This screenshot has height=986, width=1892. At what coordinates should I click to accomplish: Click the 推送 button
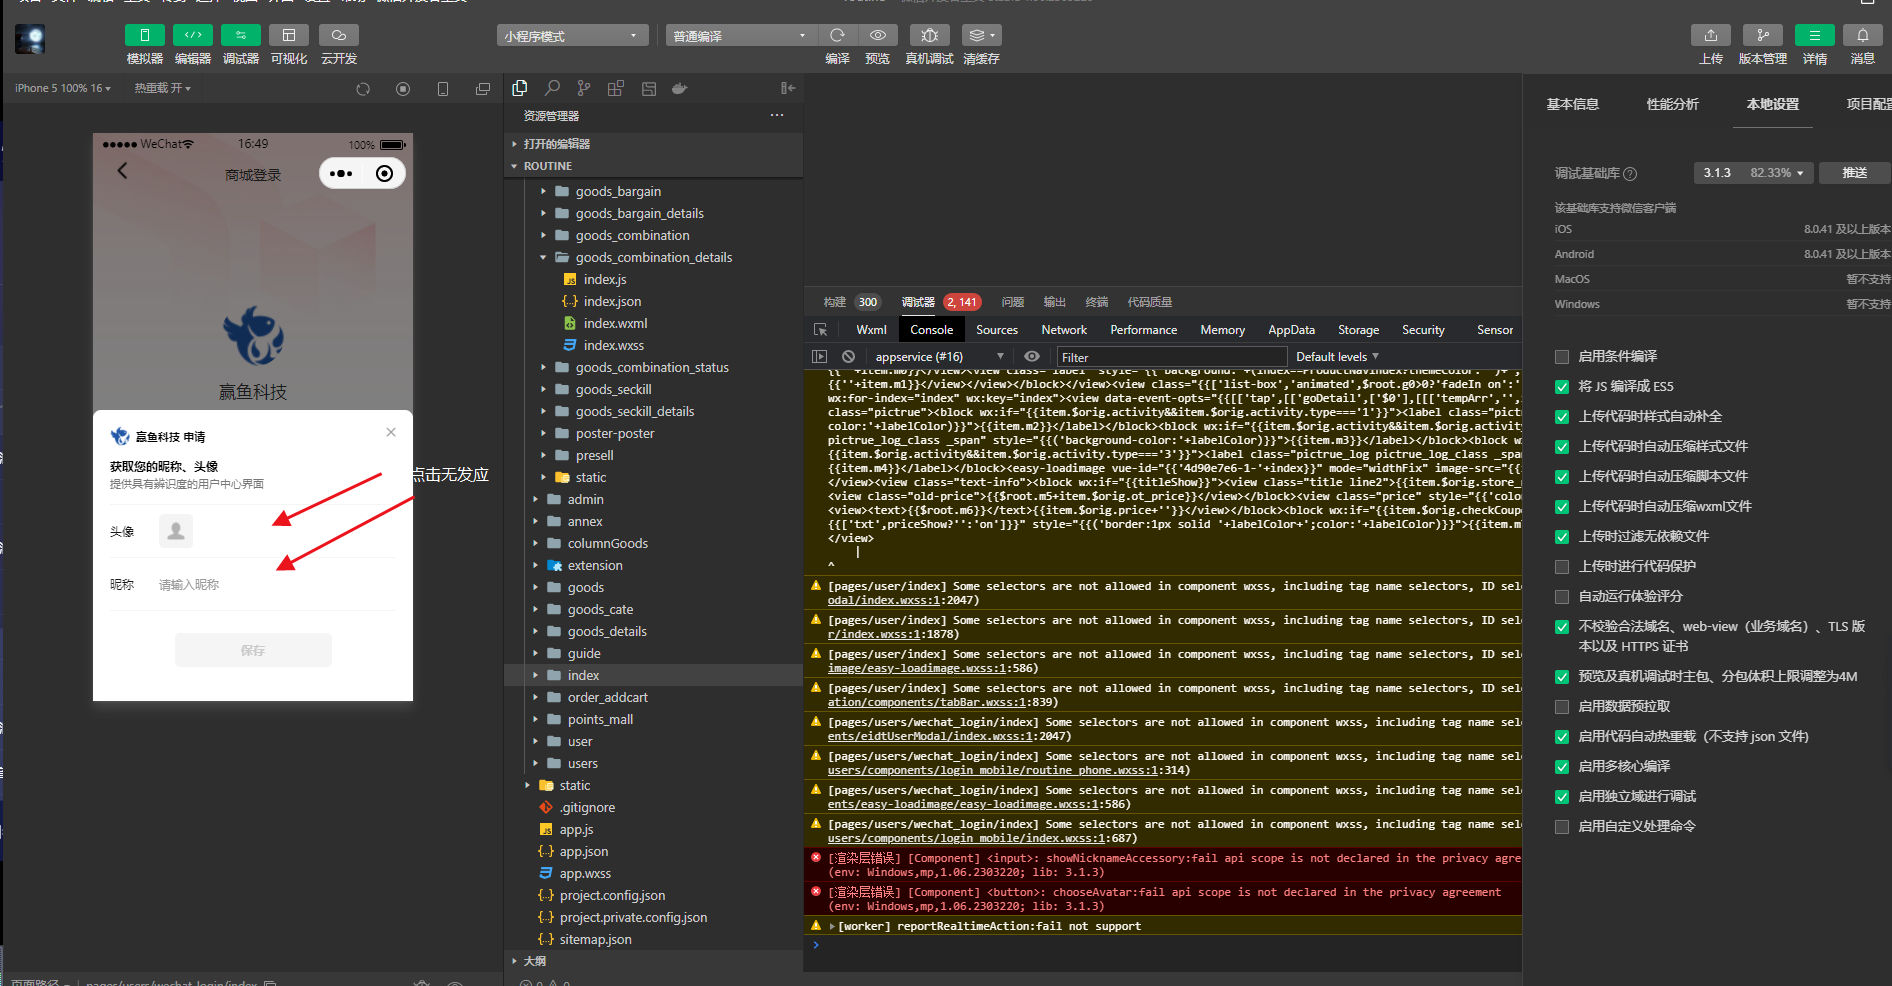[x=1855, y=173]
